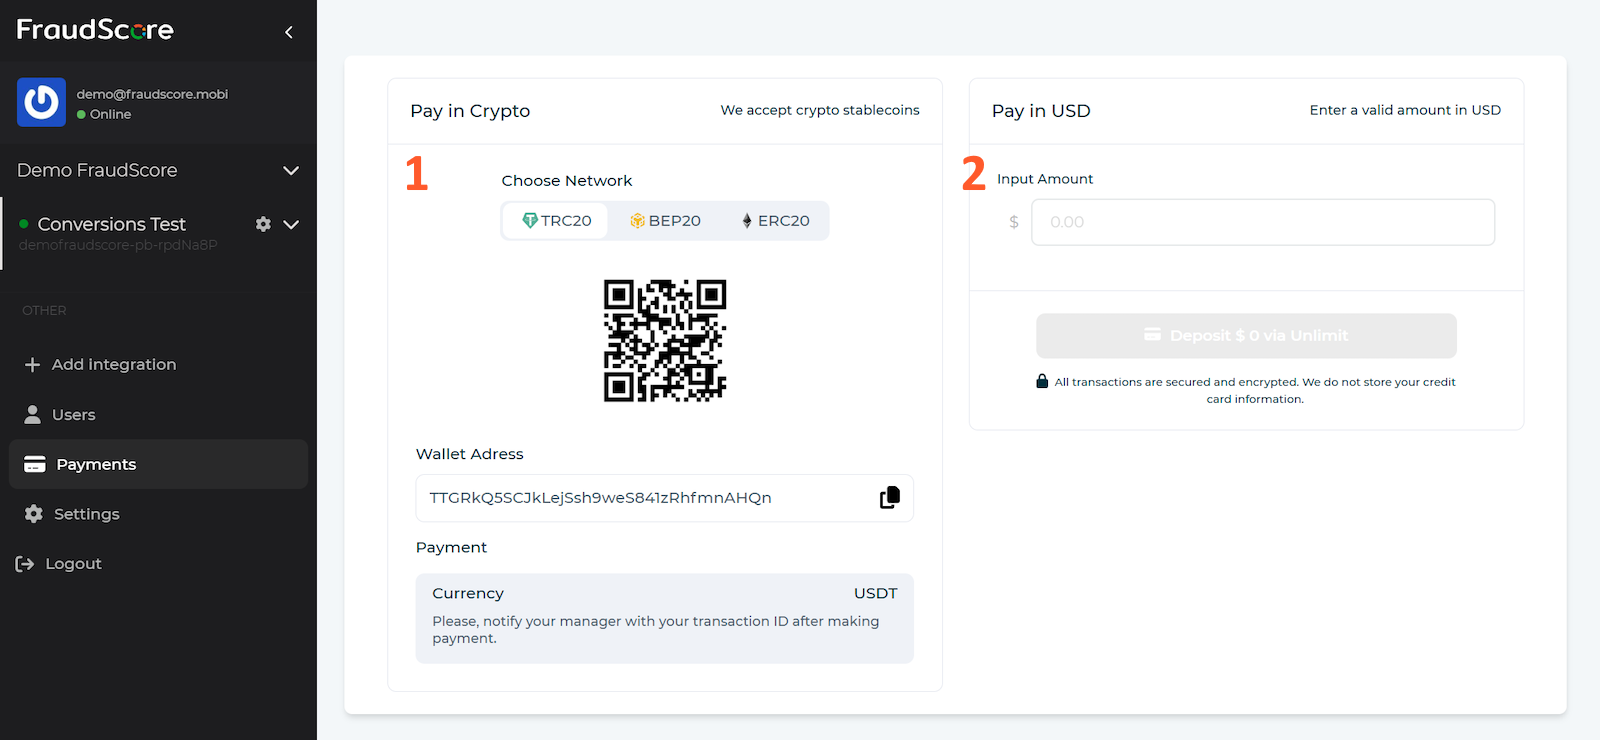Click Deposit $ 0 via Unlimit button
Viewport: 1600px width, 740px height.
point(1246,336)
